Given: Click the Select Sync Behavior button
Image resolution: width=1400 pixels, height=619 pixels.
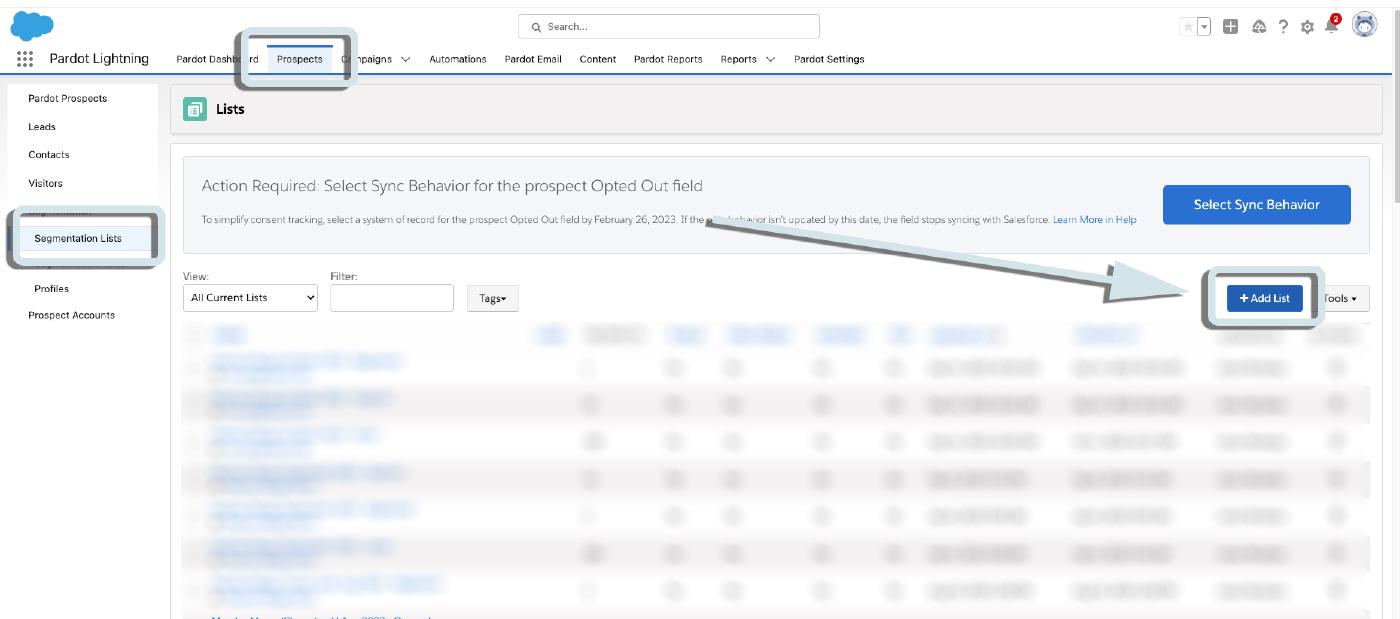Looking at the screenshot, I should (1256, 205).
